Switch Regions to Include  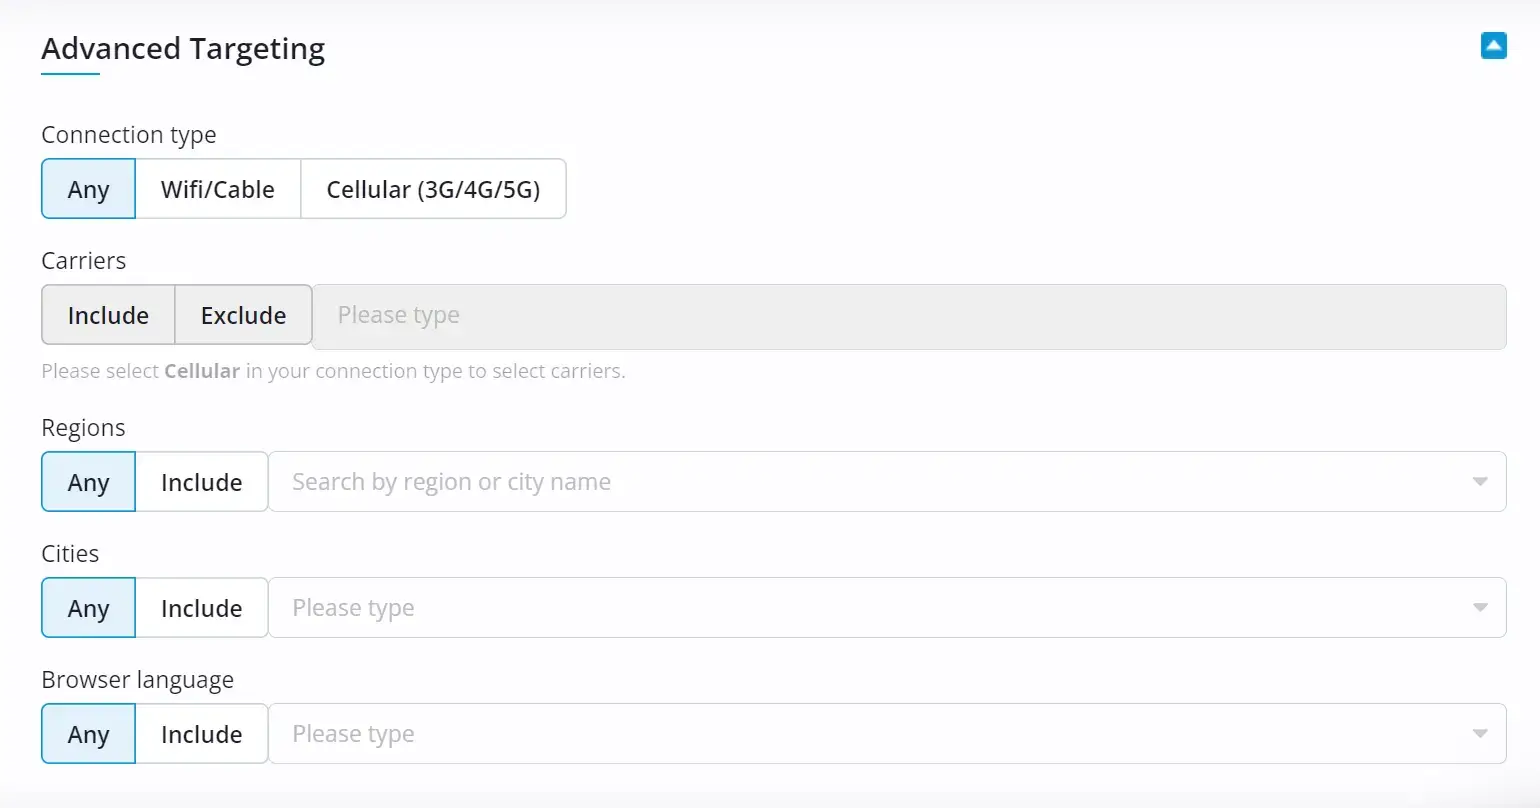pyautogui.click(x=201, y=482)
